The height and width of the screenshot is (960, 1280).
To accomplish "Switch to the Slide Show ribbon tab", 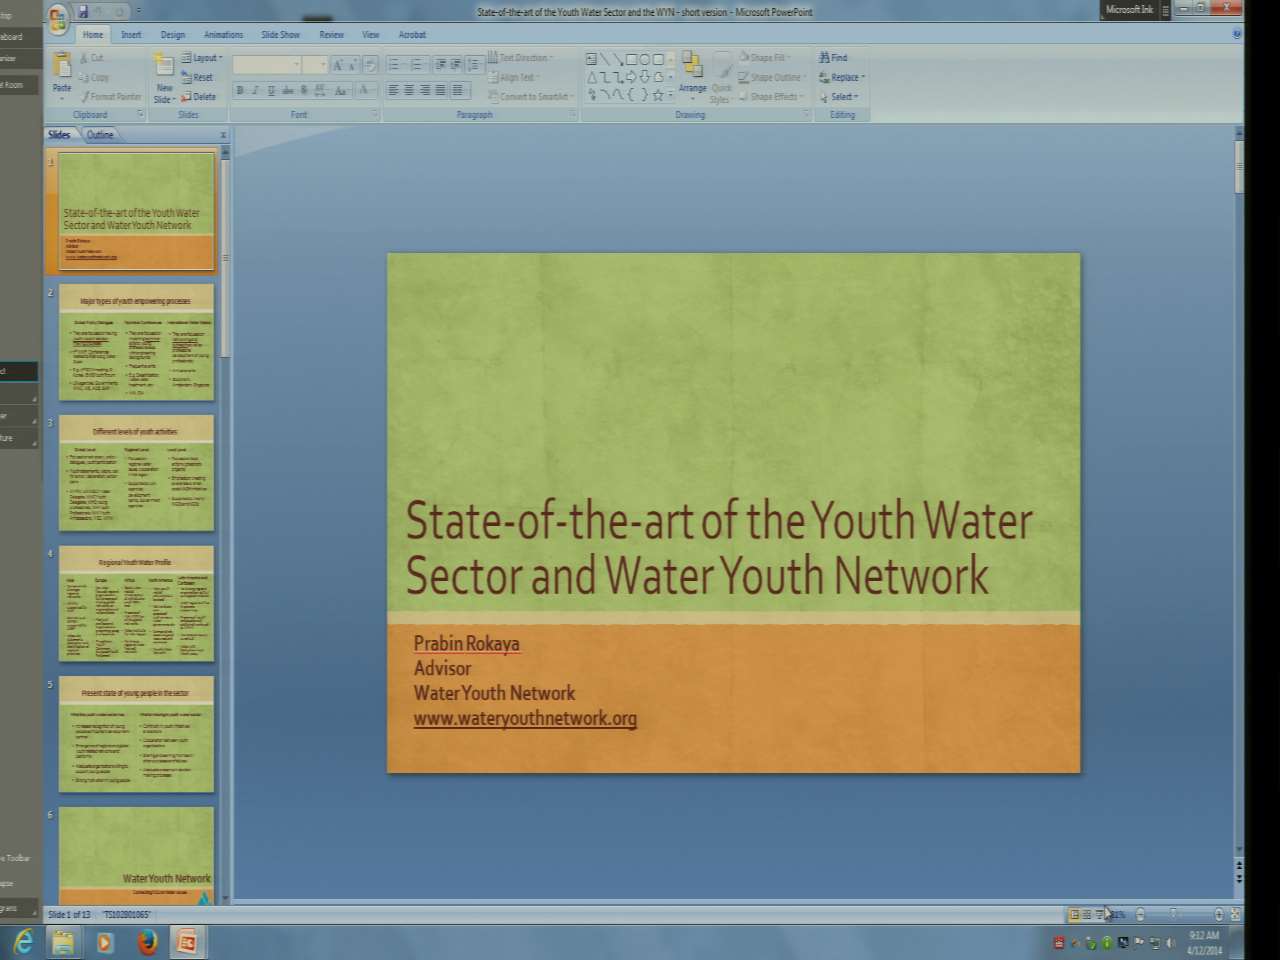I will (x=281, y=35).
